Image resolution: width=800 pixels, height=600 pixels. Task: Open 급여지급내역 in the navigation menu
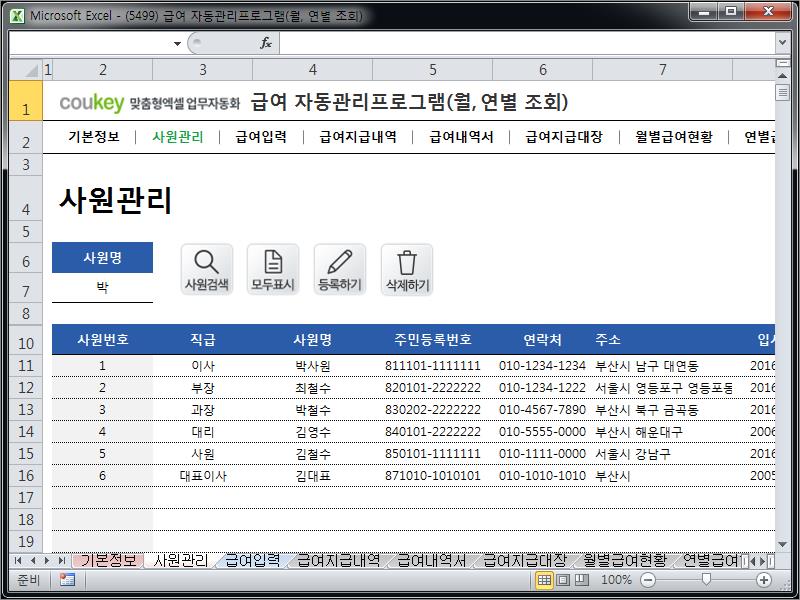358,137
